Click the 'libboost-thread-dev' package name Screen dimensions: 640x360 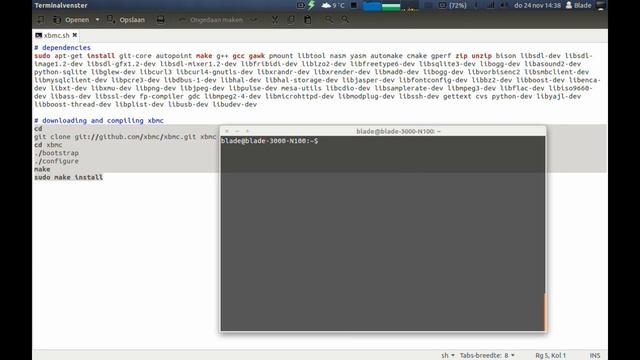coord(73,104)
